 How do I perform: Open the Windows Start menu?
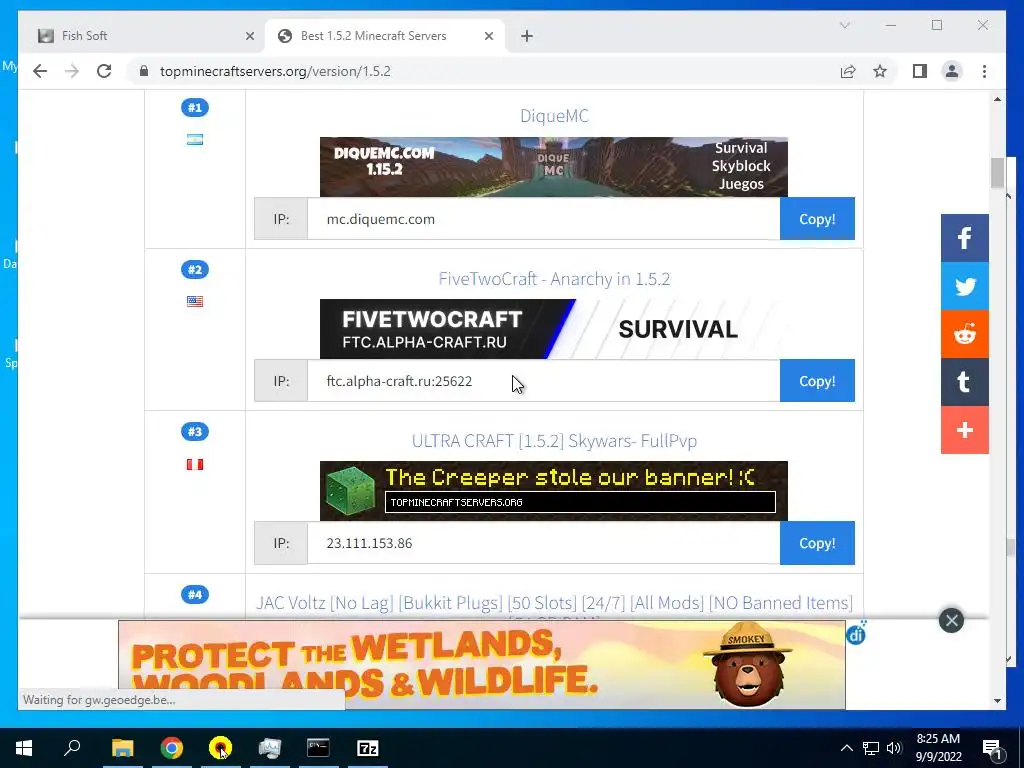(x=24, y=748)
